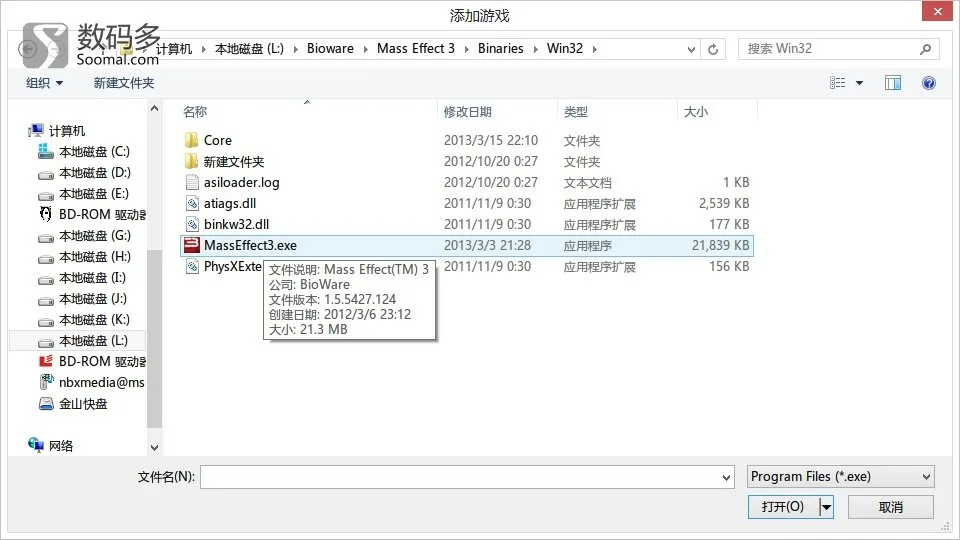The image size is (960, 540).
Task: Open the 打开 button's split arrow
Action: point(827,507)
